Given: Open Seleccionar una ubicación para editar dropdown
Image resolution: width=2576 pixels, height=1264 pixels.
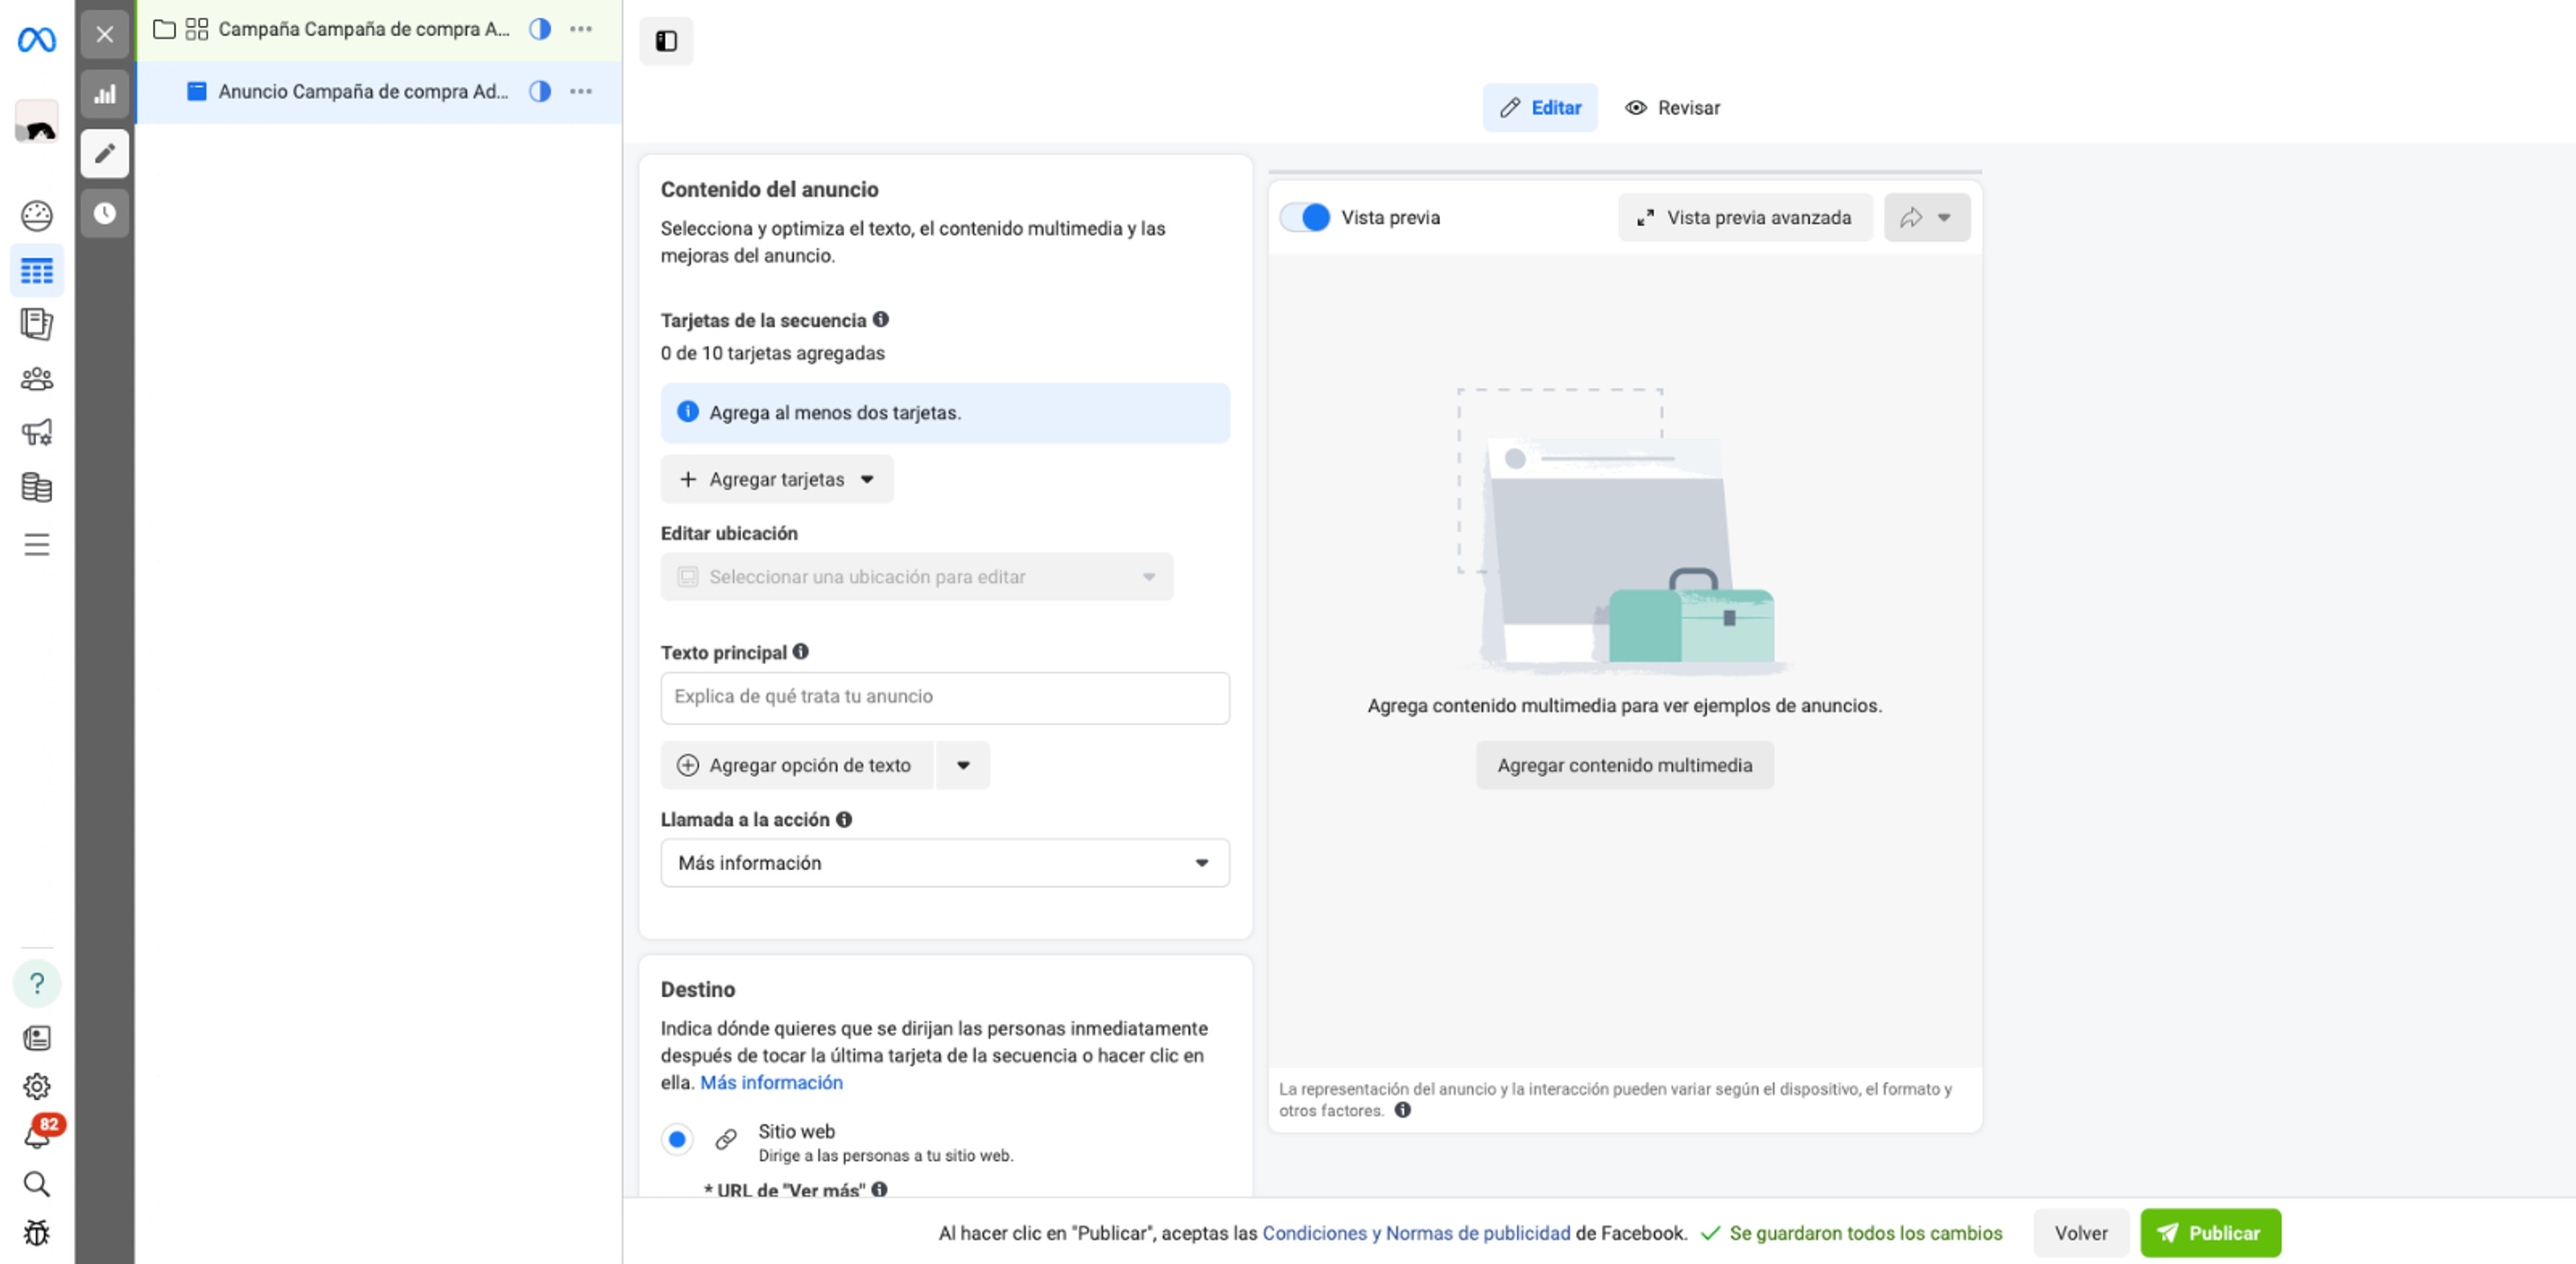Looking at the screenshot, I should pyautogui.click(x=917, y=577).
